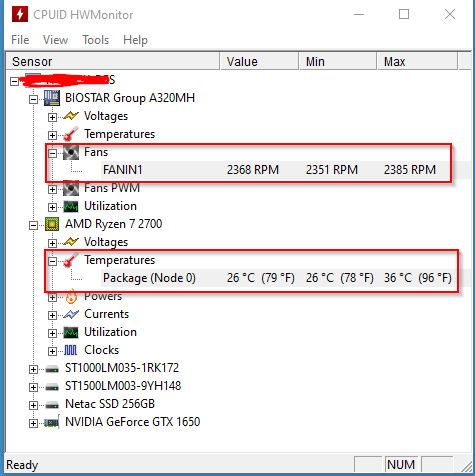Viewport: 475px width, 476px height.
Task: Click the AMD Ryzen CPU icon
Action: coord(52,224)
